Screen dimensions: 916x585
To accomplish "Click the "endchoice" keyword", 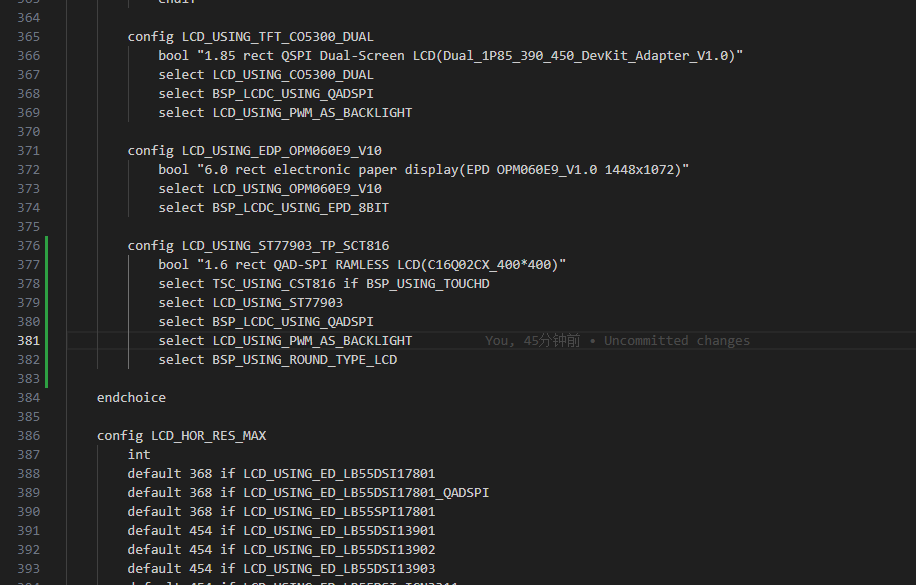I will pos(131,398).
